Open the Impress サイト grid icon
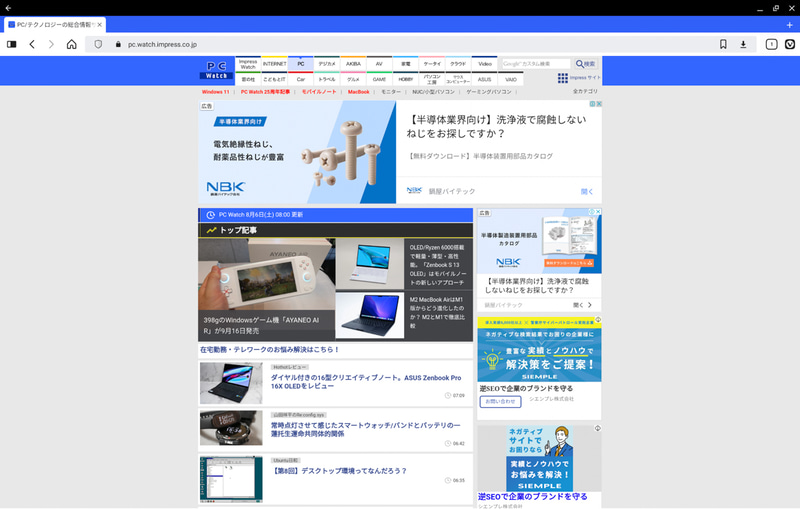 (x=562, y=78)
